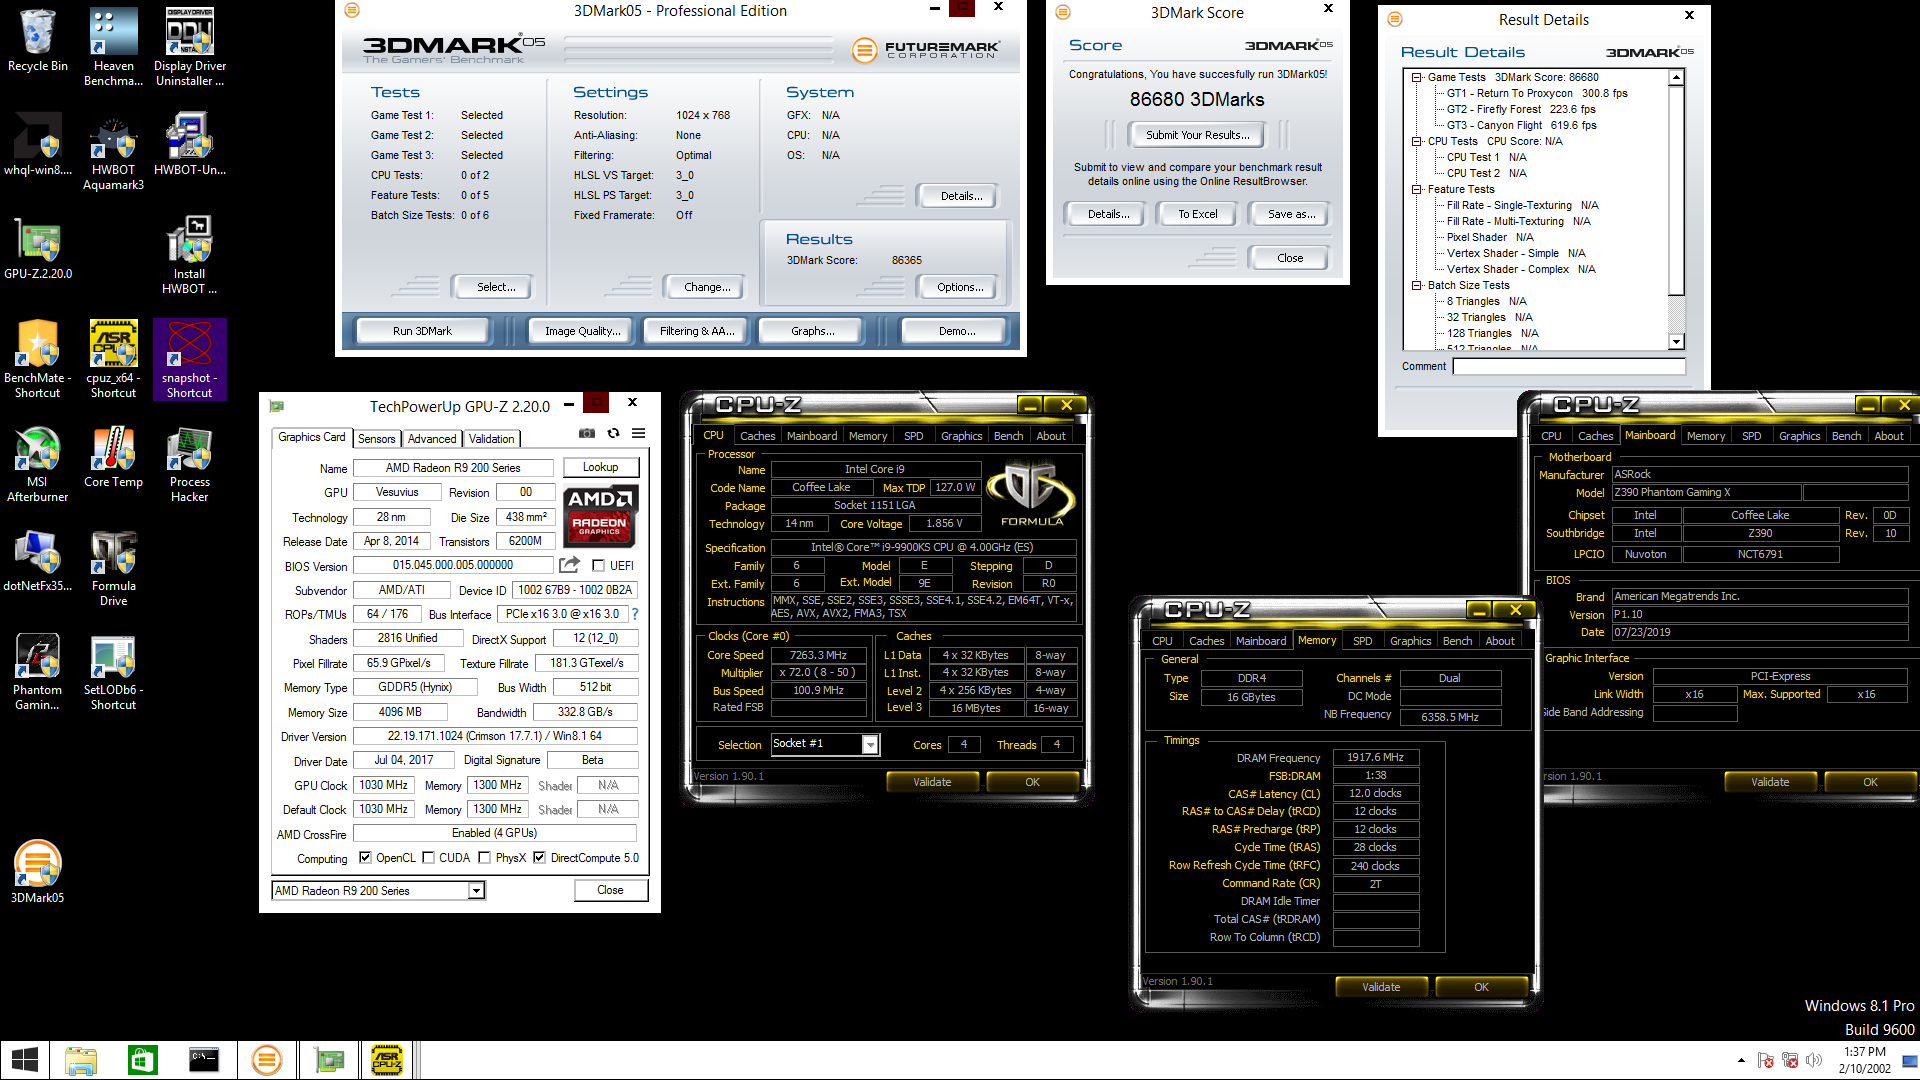Switch to Command Prompt in the taskbar
The width and height of the screenshot is (1920, 1080).
(204, 1060)
